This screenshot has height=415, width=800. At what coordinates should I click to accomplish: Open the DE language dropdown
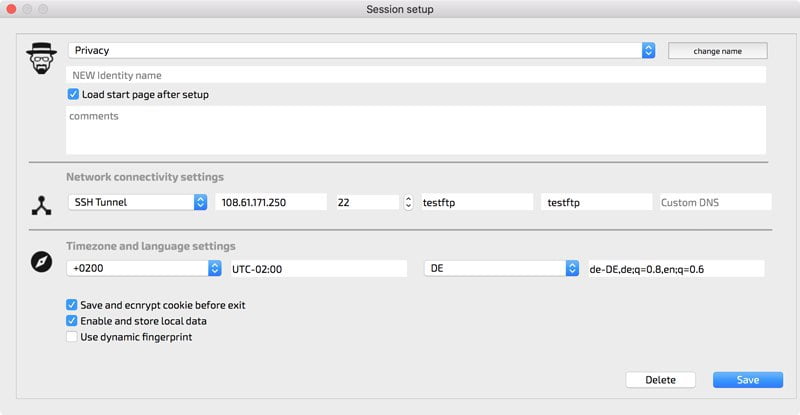point(502,268)
